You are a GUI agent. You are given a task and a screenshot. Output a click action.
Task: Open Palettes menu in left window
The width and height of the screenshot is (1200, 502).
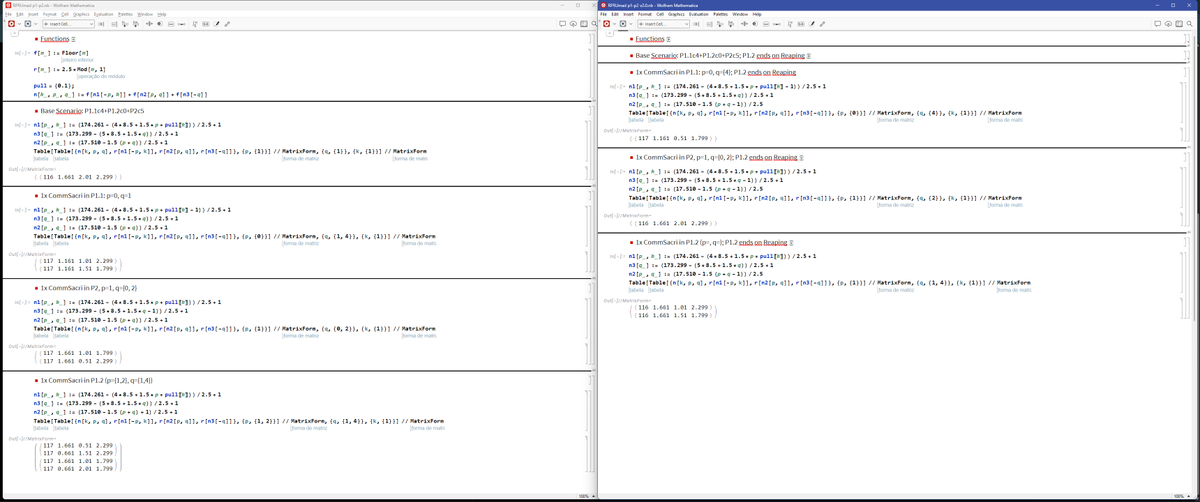(x=125, y=14)
